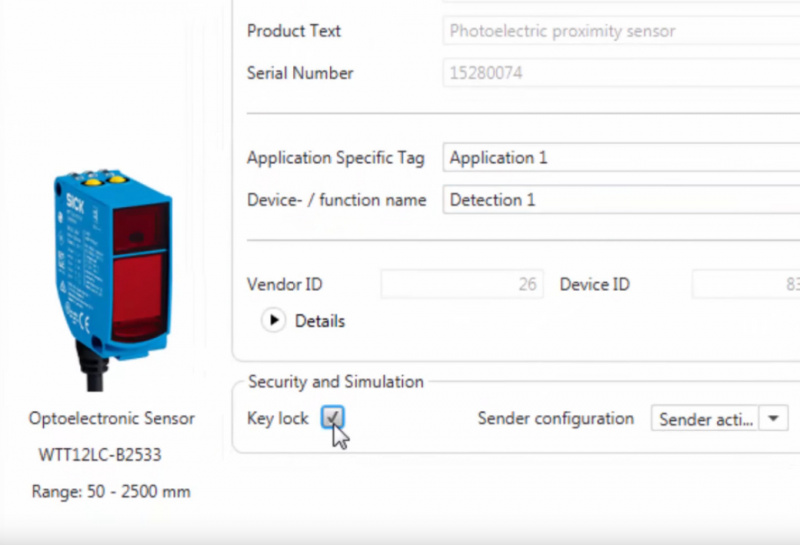Click the Product Text field
The image size is (800, 545).
click(620, 31)
